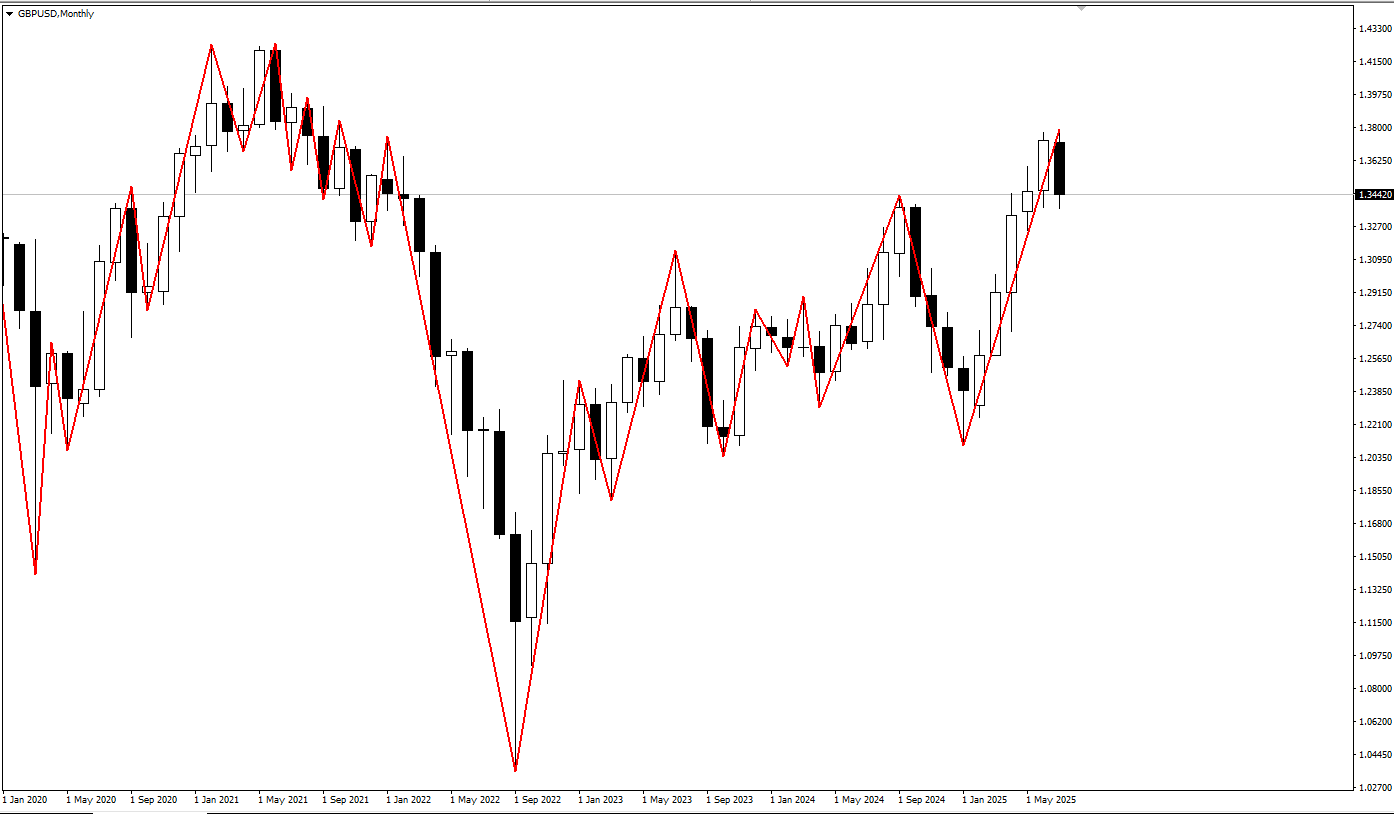1394x814 pixels.
Task: Click the 1.02700 price scale label
Action: click(1374, 787)
